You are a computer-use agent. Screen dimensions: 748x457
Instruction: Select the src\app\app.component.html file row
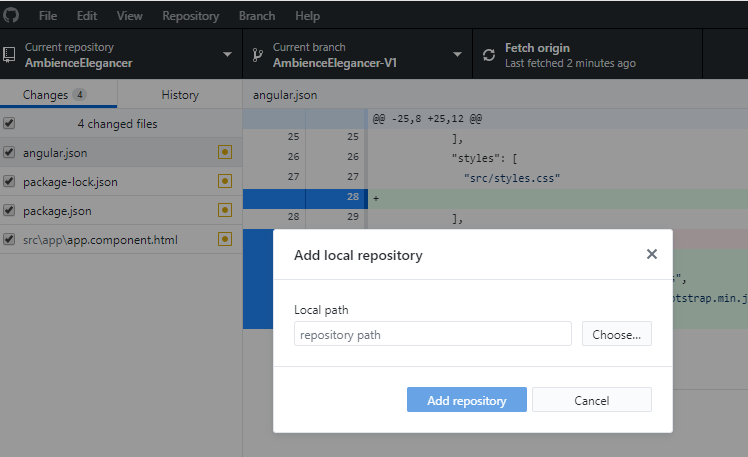click(121, 239)
